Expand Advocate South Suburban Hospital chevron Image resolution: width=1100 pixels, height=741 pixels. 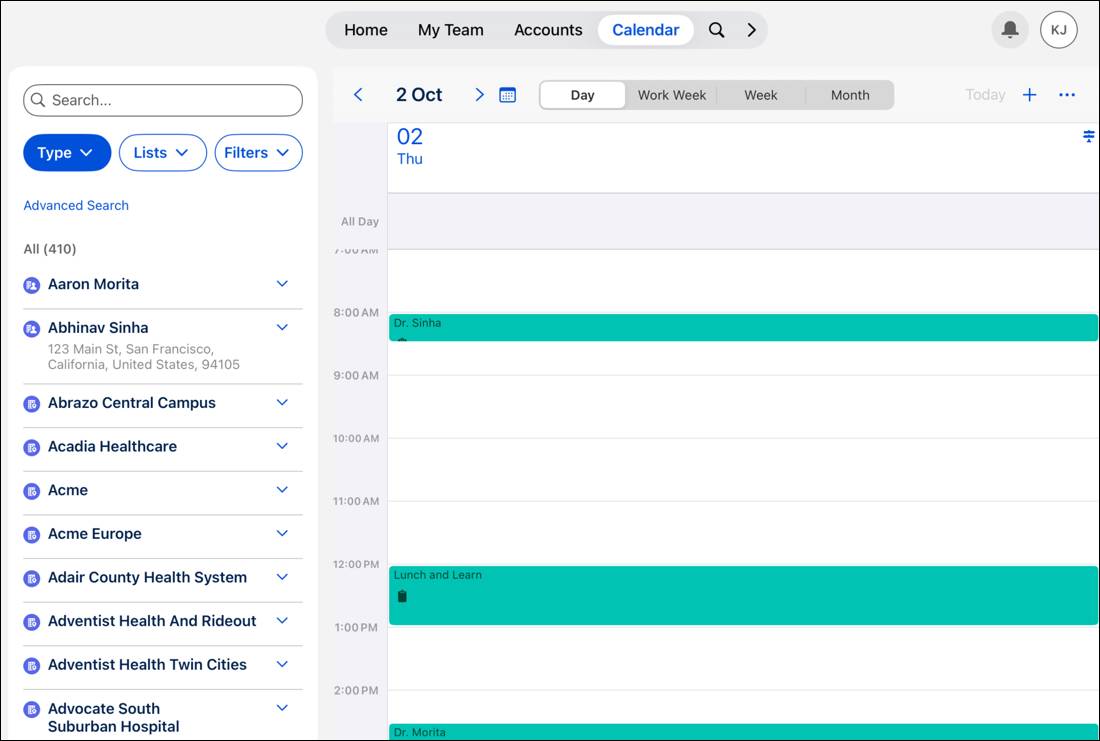pos(282,708)
